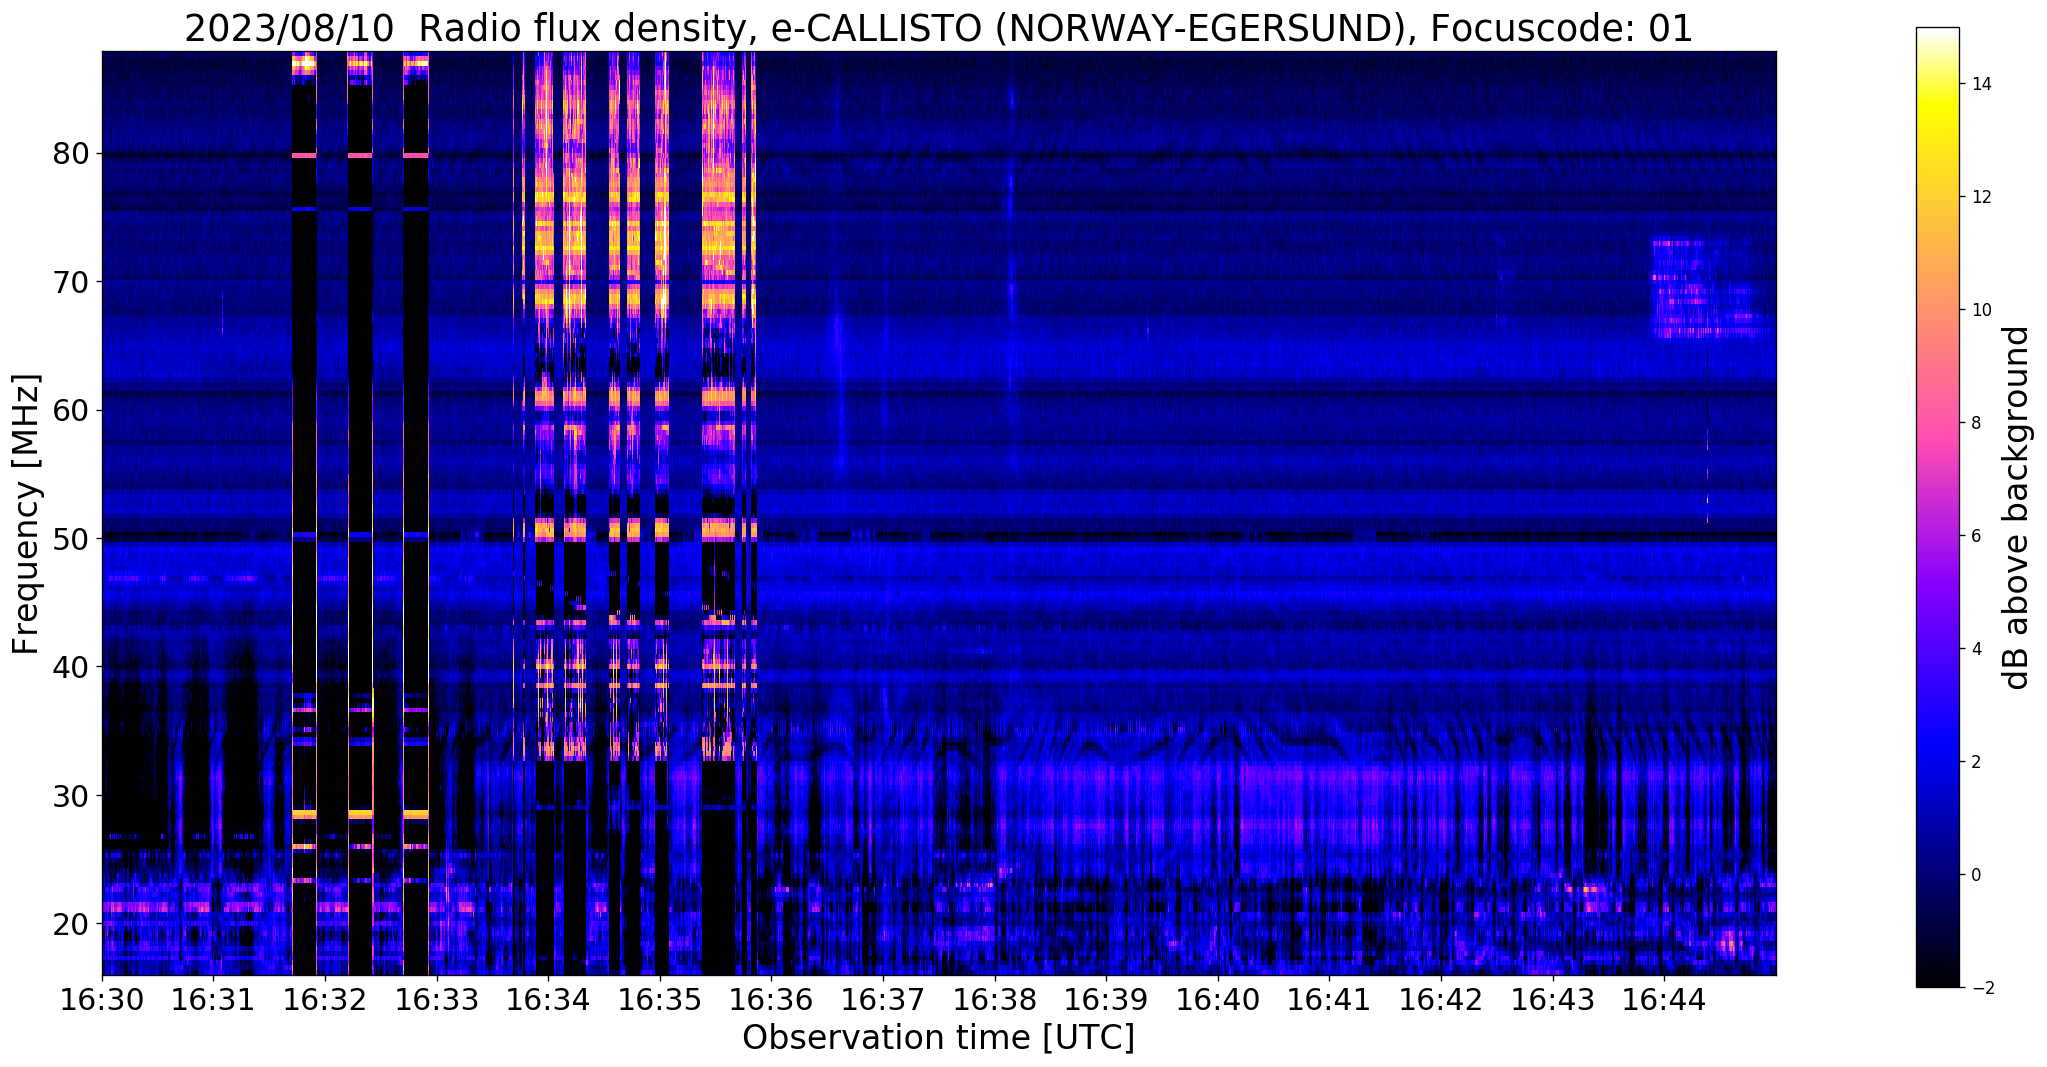2047x1067 pixels.
Task: Click the colorbar gradient strip
Action: 1938,508
